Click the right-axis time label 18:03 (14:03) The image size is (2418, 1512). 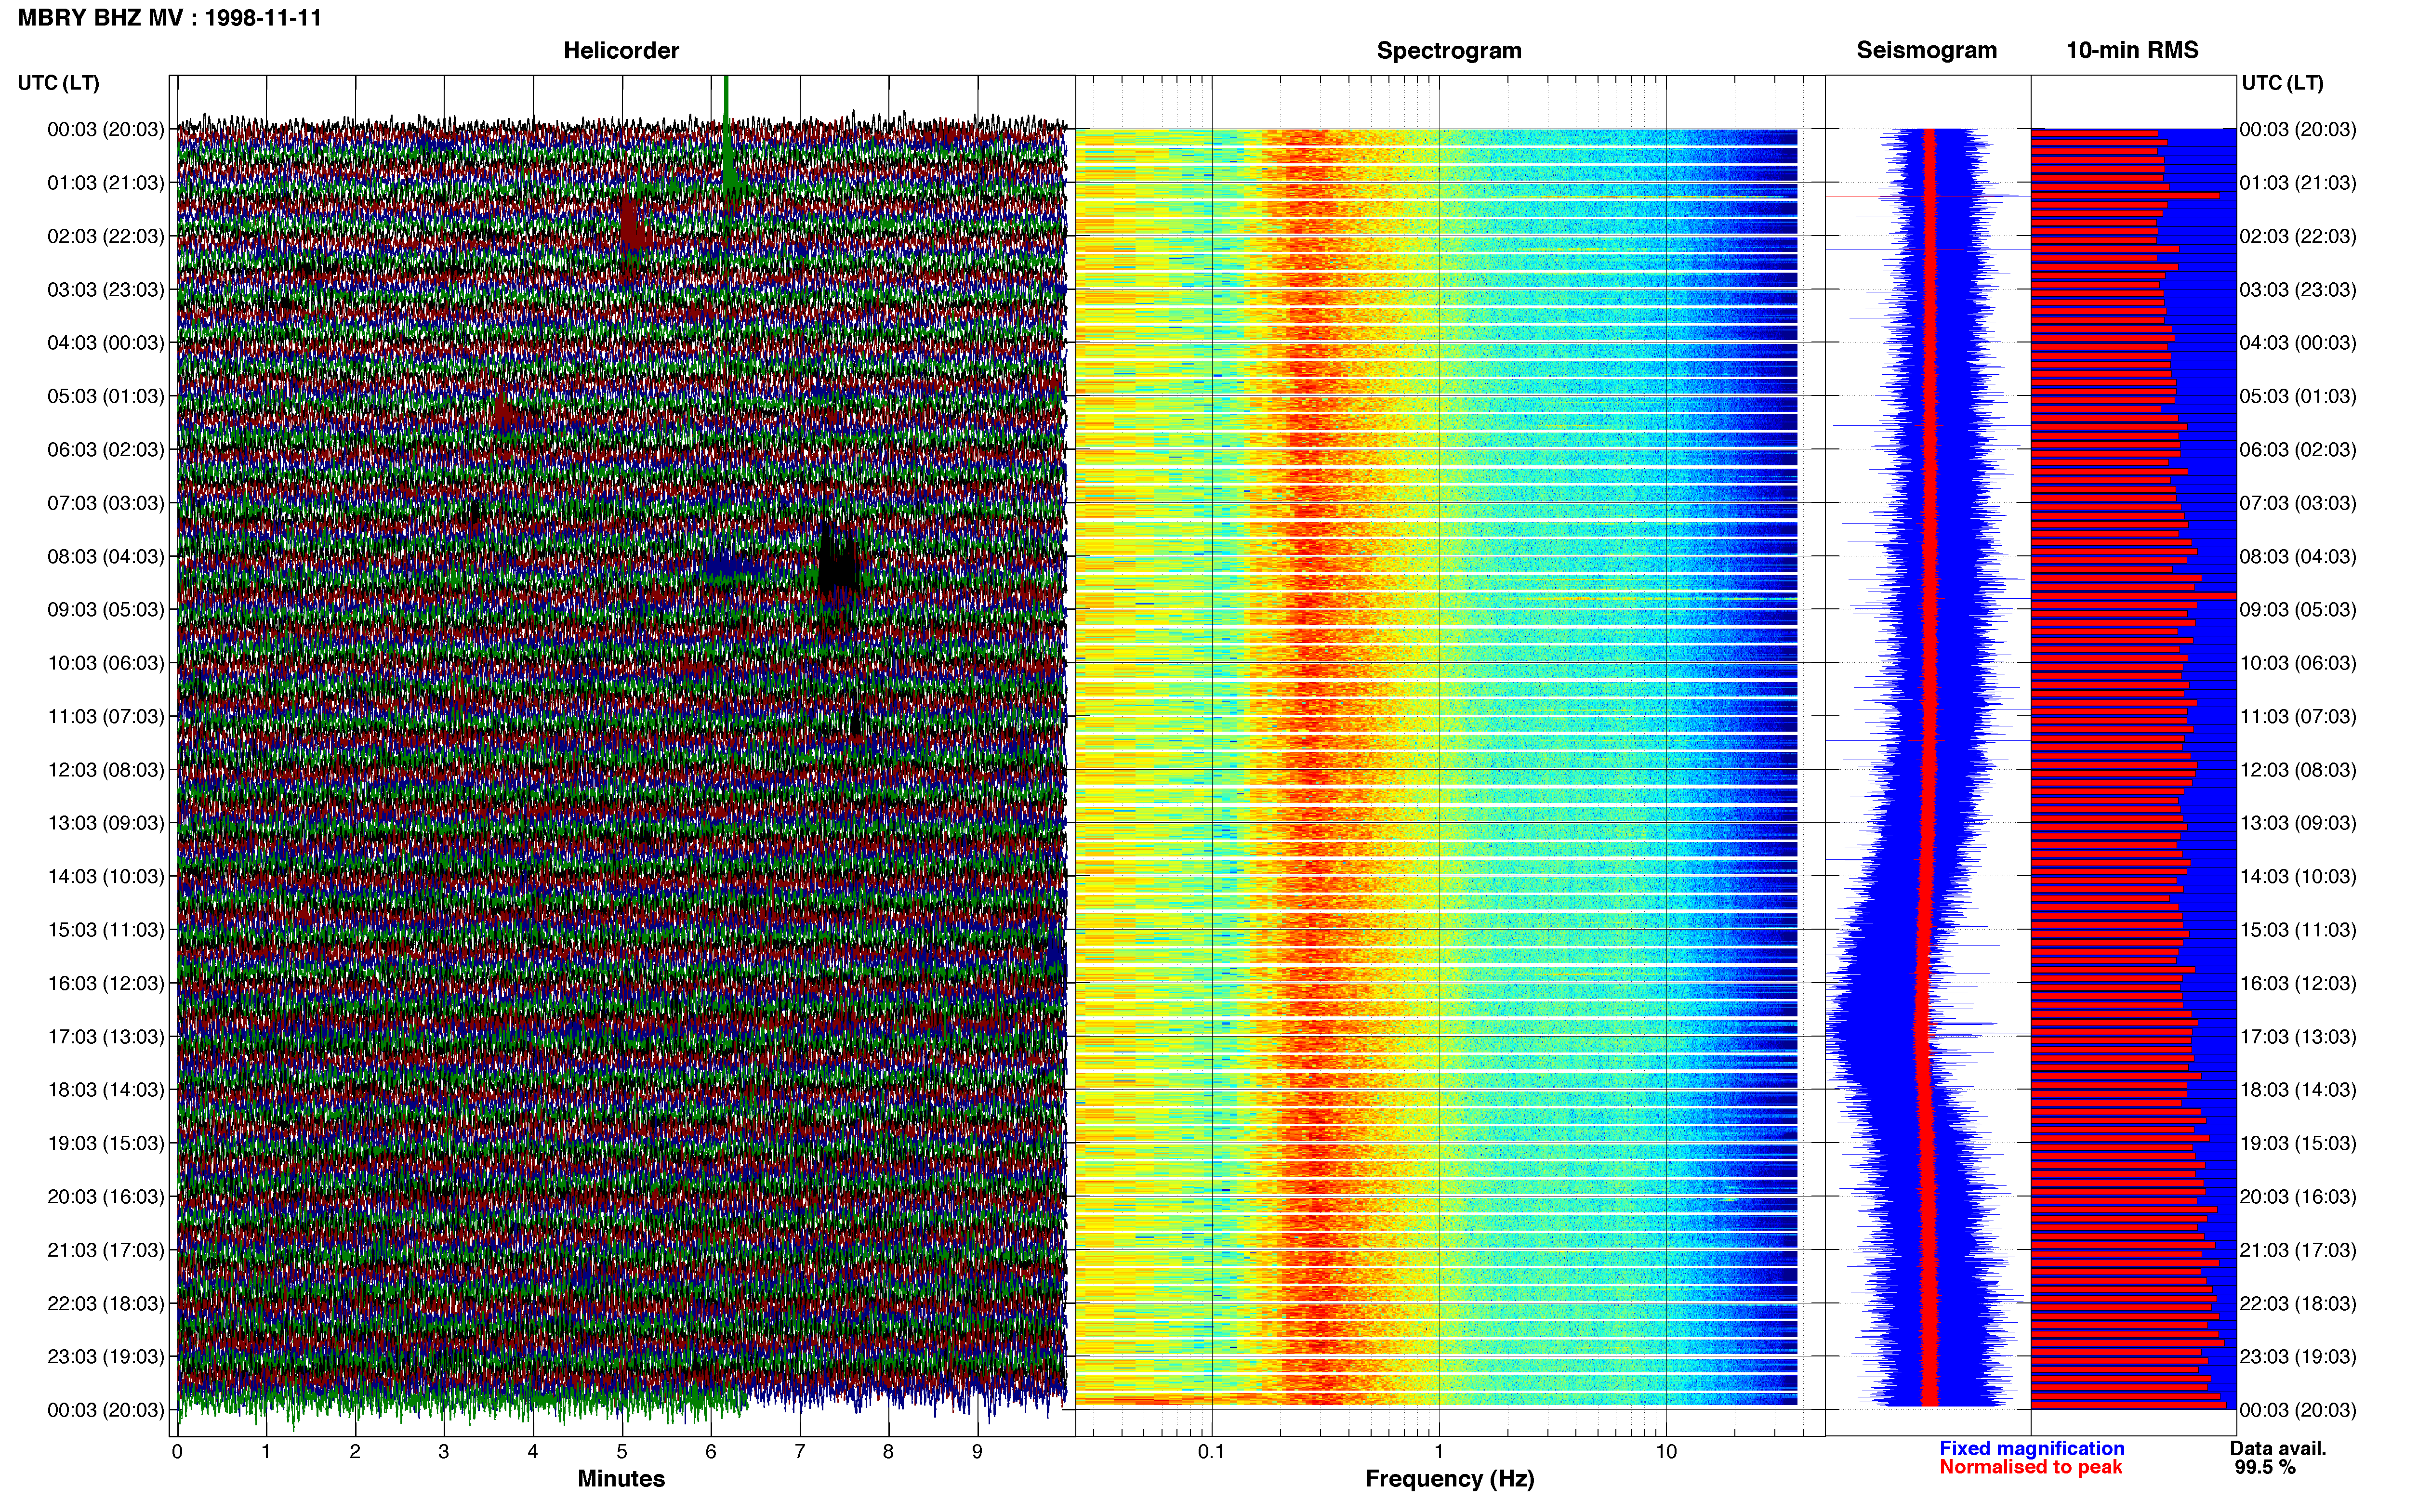click(x=2298, y=1090)
